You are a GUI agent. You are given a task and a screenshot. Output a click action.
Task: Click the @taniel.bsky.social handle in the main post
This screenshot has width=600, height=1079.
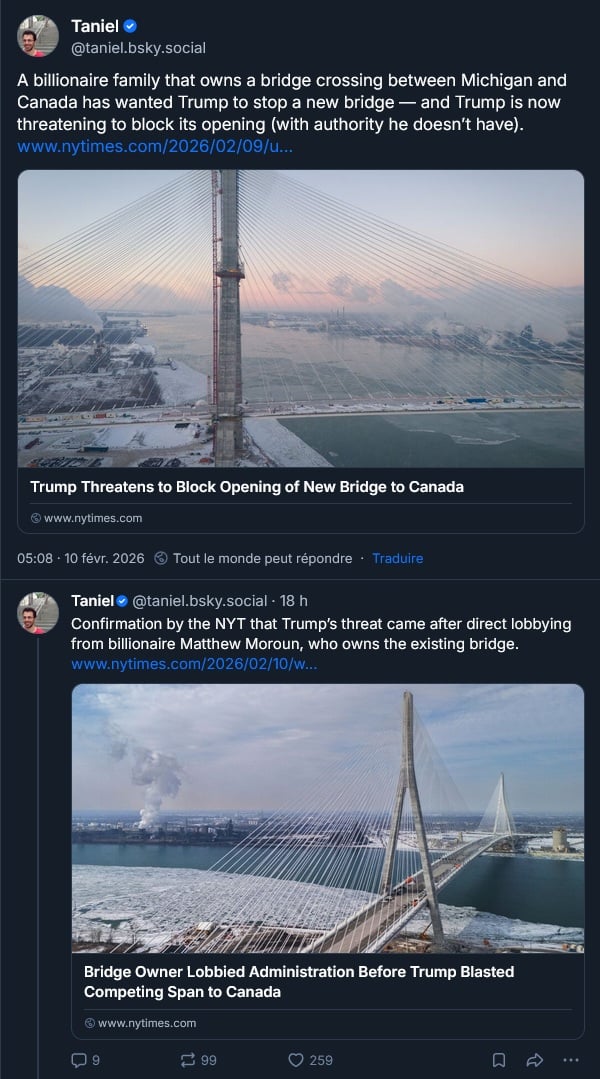point(138,47)
